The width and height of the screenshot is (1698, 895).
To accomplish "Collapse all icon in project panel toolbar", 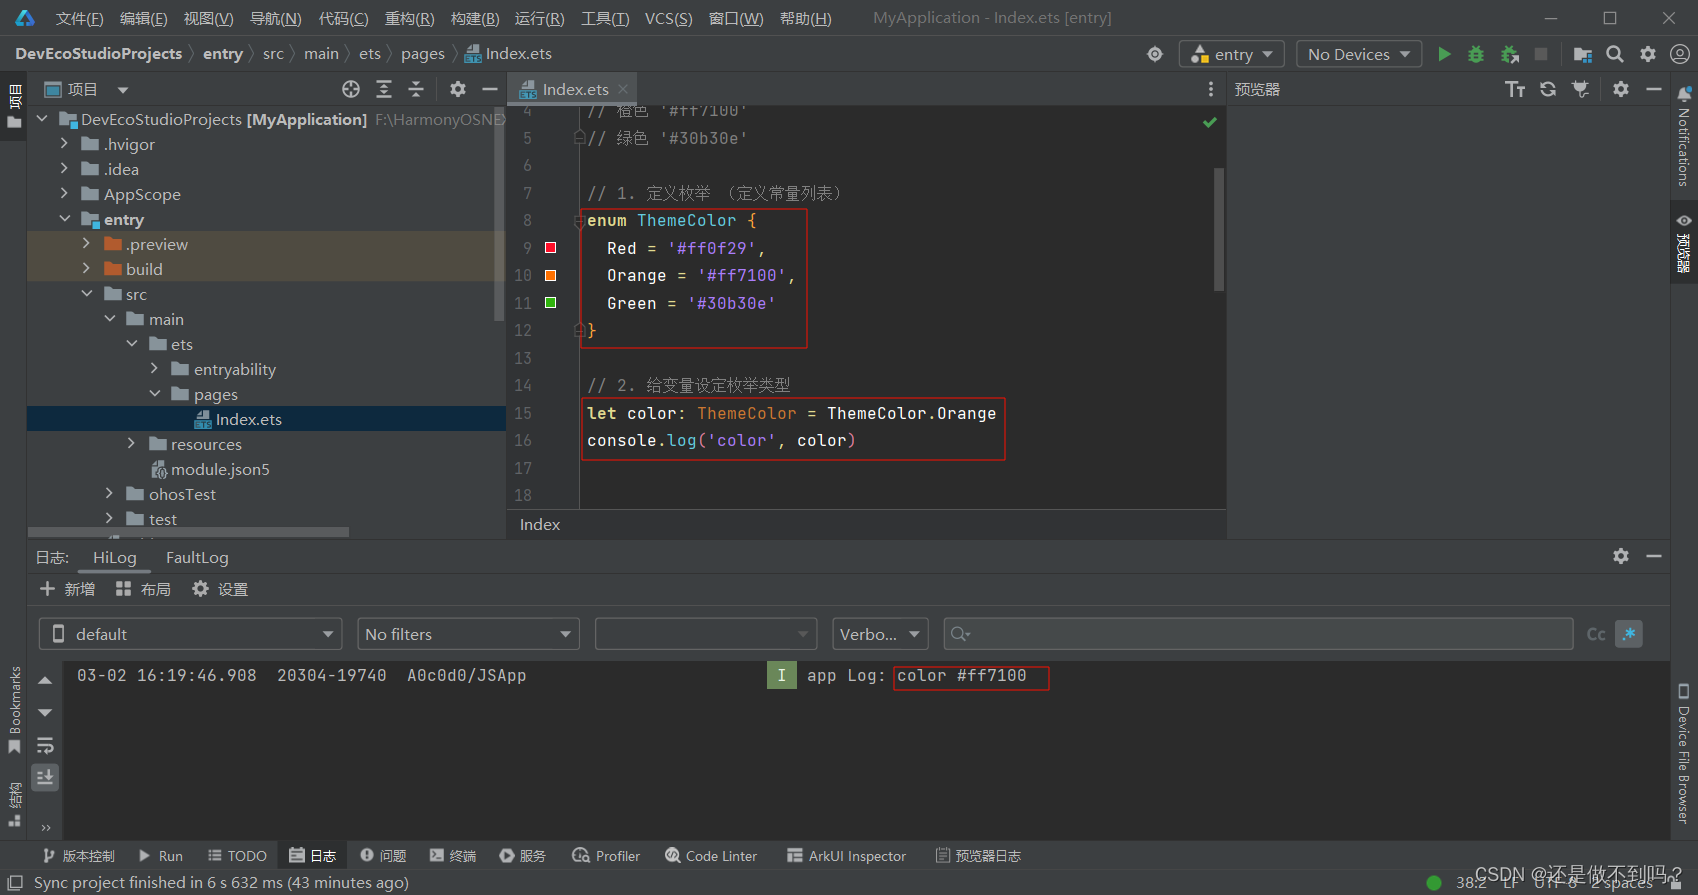I will pyautogui.click(x=416, y=89).
